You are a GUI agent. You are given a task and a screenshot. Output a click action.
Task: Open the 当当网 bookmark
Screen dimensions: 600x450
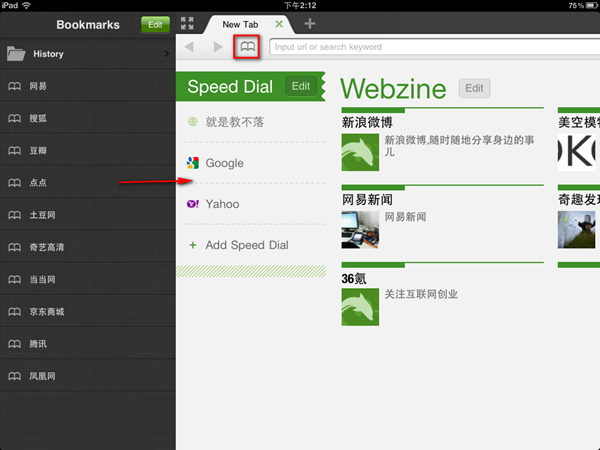(x=88, y=279)
